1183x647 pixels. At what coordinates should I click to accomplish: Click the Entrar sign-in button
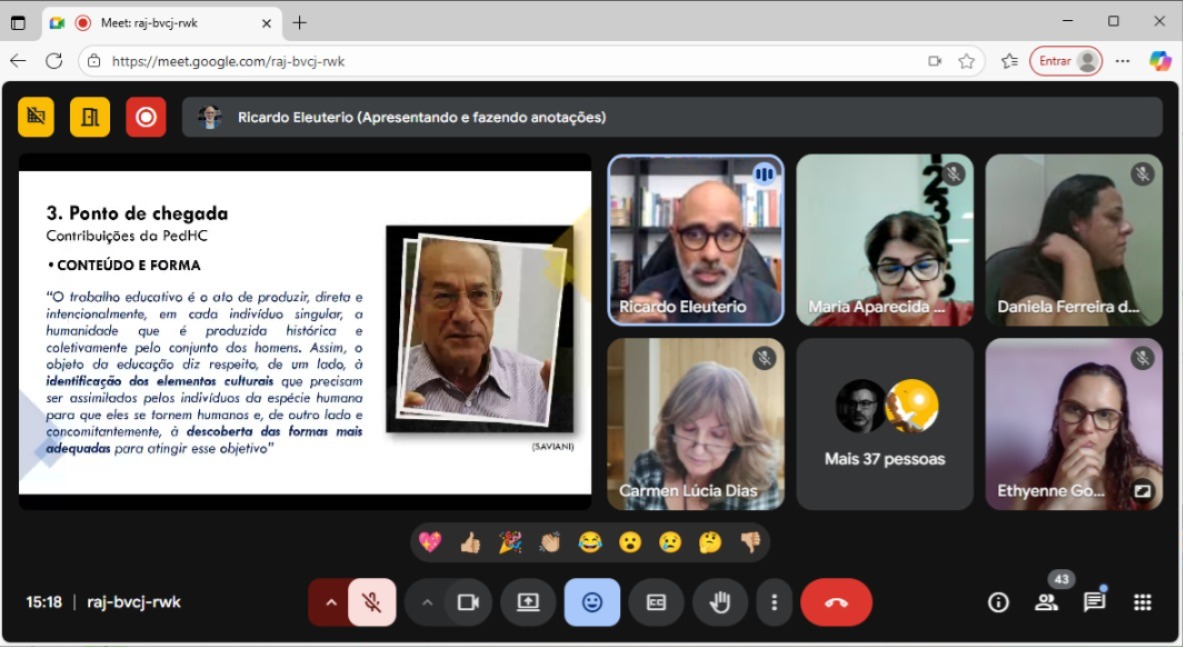coord(1066,61)
